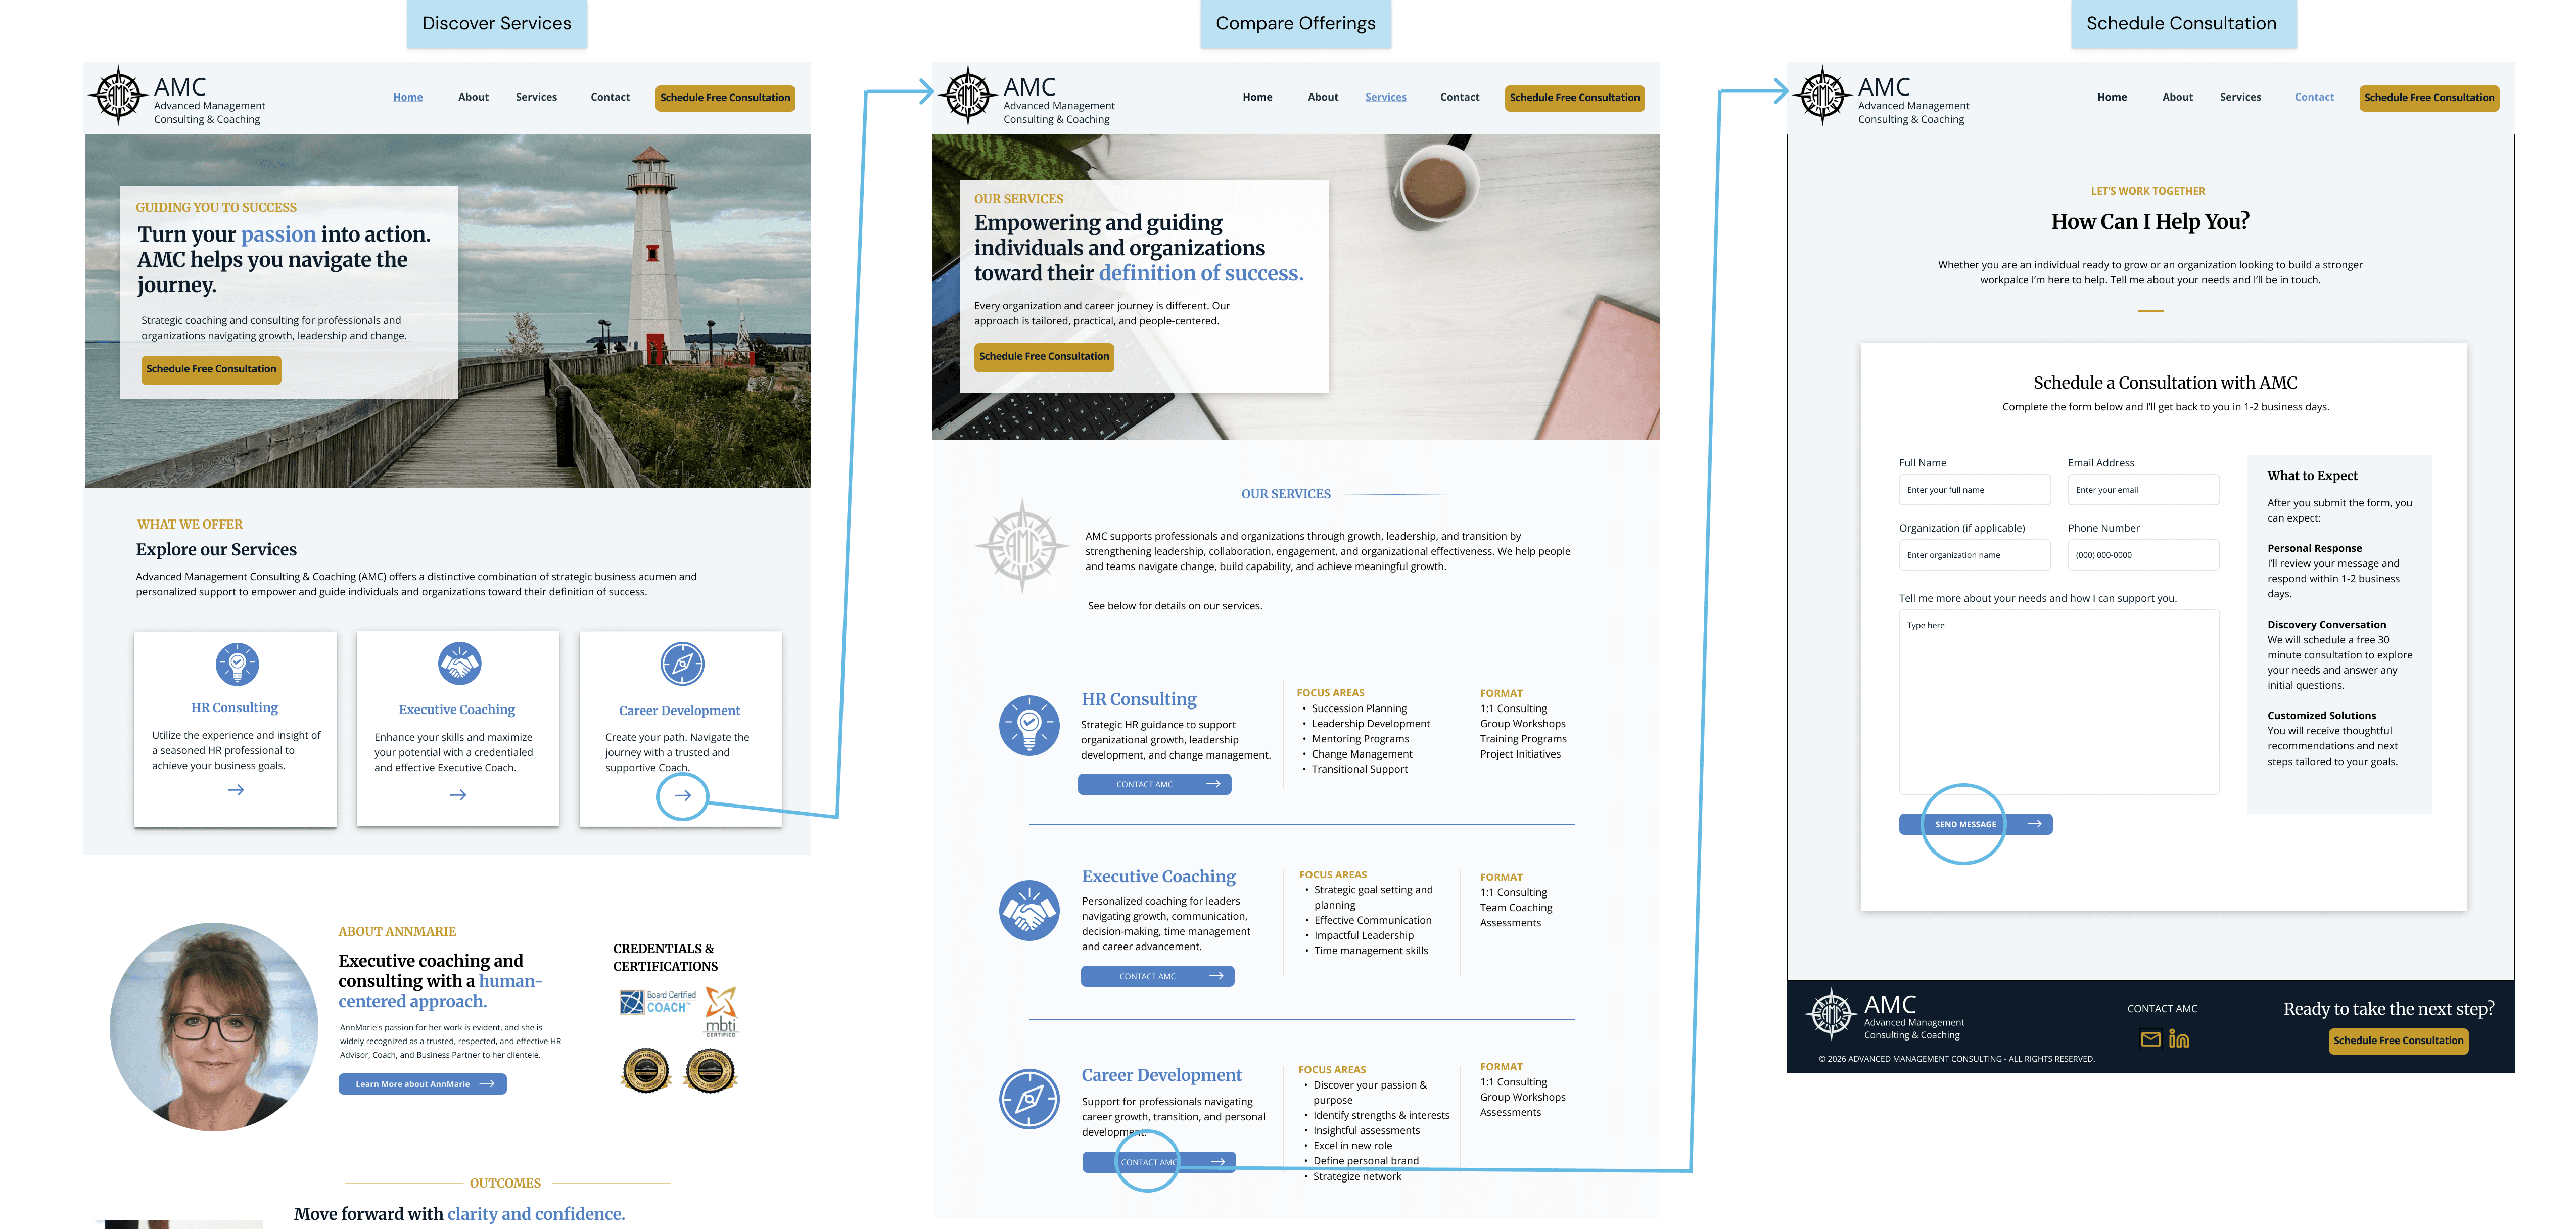Click the Compare Offerings label
This screenshot has width=2576, height=1229.
pyautogui.click(x=1295, y=23)
